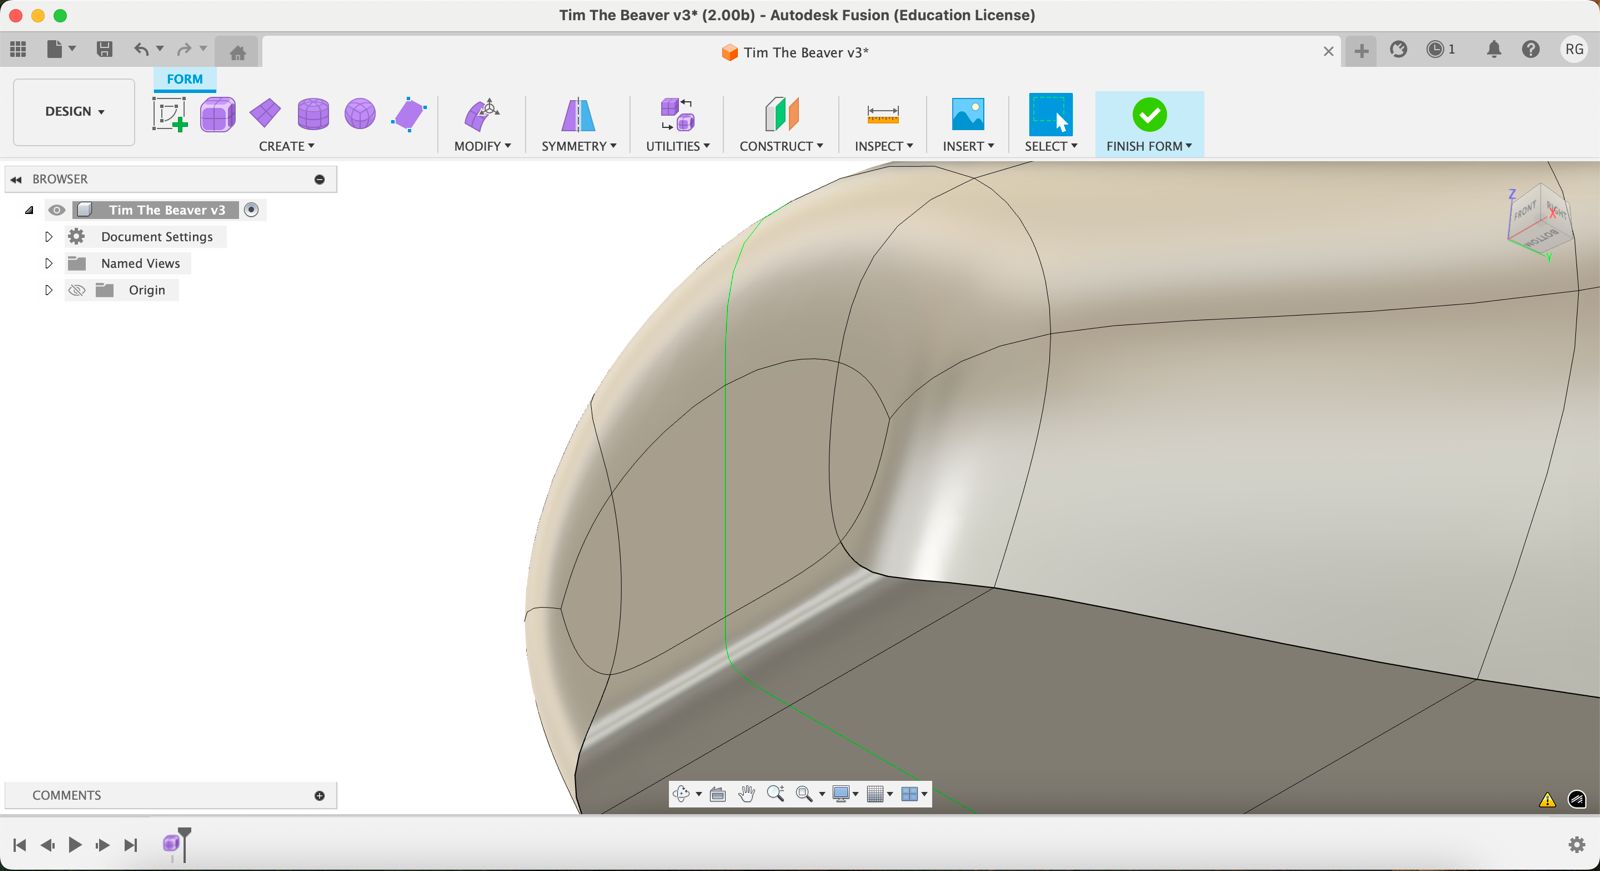Activate the Tim The Beaver v3 radio button

(252, 210)
